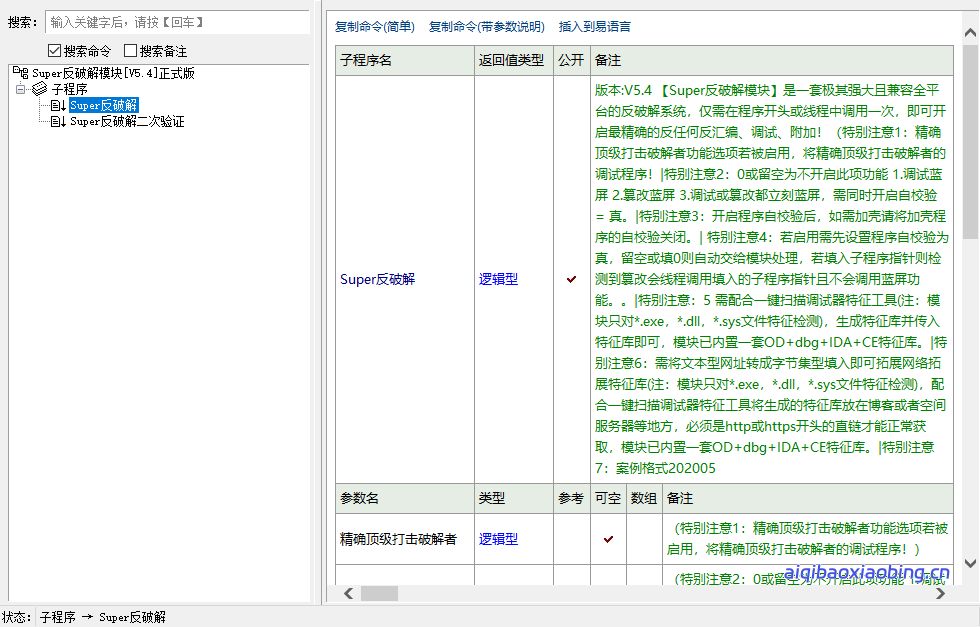The width and height of the screenshot is (980, 627).
Task: Enable the 搜索备注 checkbox
Action: pos(129,51)
